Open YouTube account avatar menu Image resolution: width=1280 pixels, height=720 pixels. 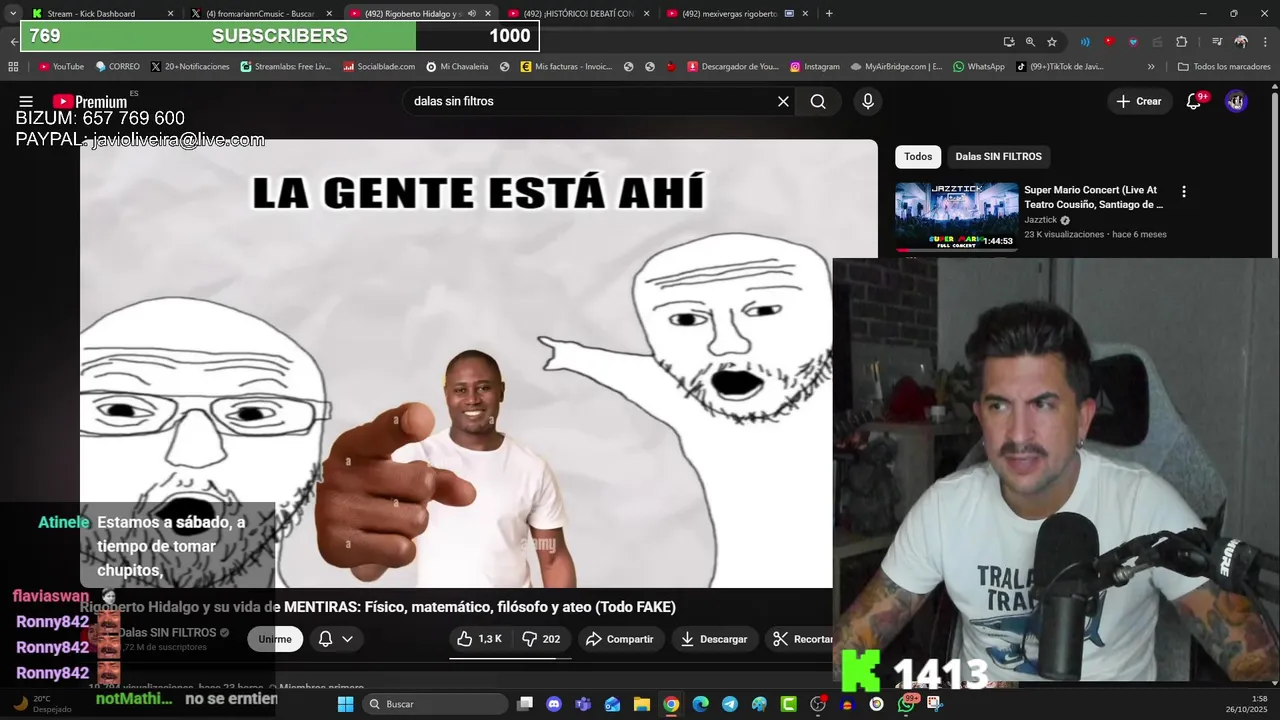click(1236, 101)
